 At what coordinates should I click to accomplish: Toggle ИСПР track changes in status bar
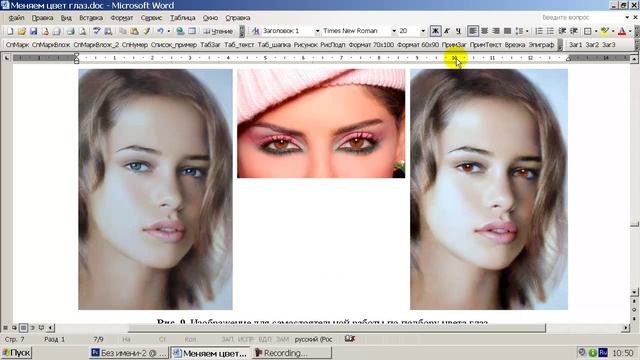pos(246,339)
